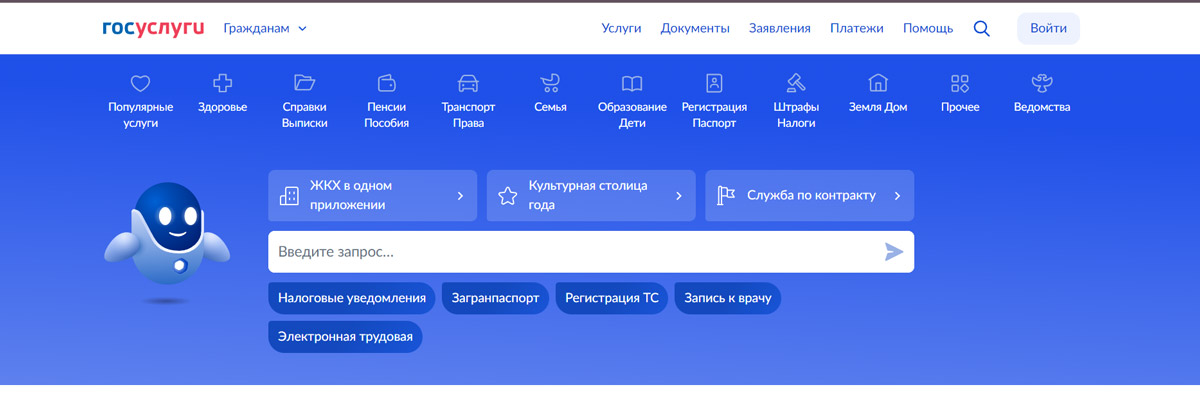Click the building icon on ЖКХ card
1200x413 pixels.
point(289,196)
